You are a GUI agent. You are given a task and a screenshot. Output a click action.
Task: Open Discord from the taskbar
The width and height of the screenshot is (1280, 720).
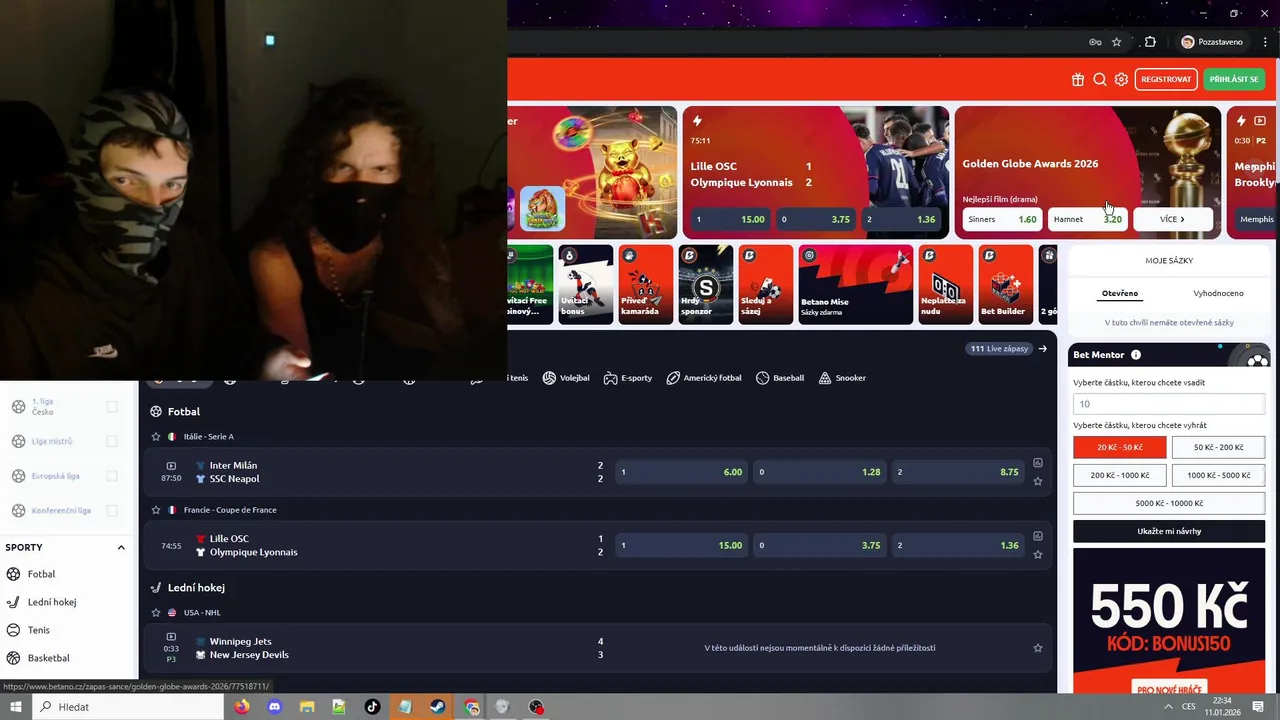(x=274, y=707)
